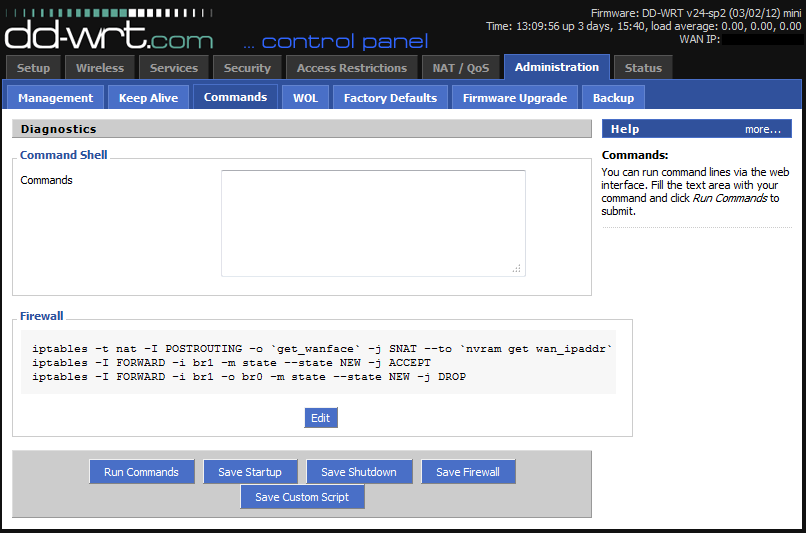The height and width of the screenshot is (533, 806).
Task: Click inside the Commands text area
Action: tap(373, 222)
